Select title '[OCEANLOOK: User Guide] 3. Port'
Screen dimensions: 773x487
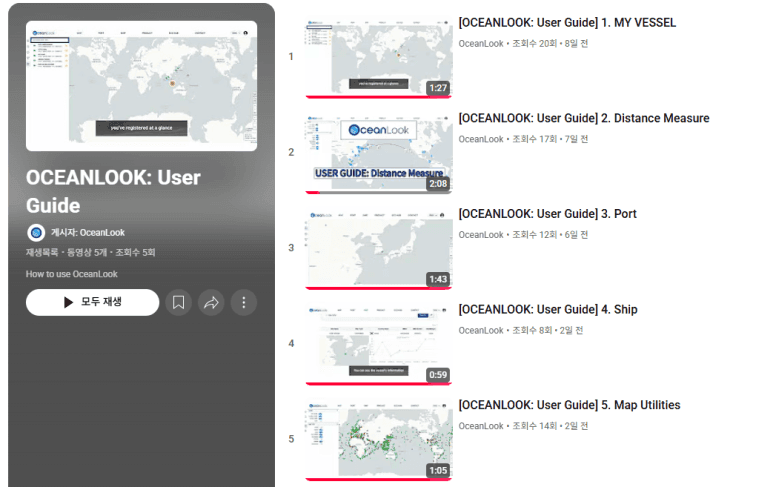pyautogui.click(x=547, y=214)
